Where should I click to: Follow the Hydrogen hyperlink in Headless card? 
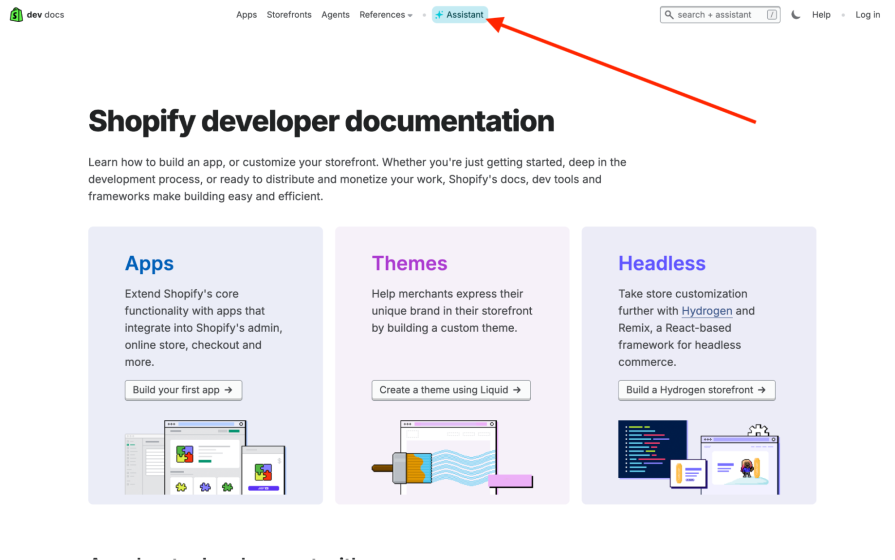pos(706,311)
